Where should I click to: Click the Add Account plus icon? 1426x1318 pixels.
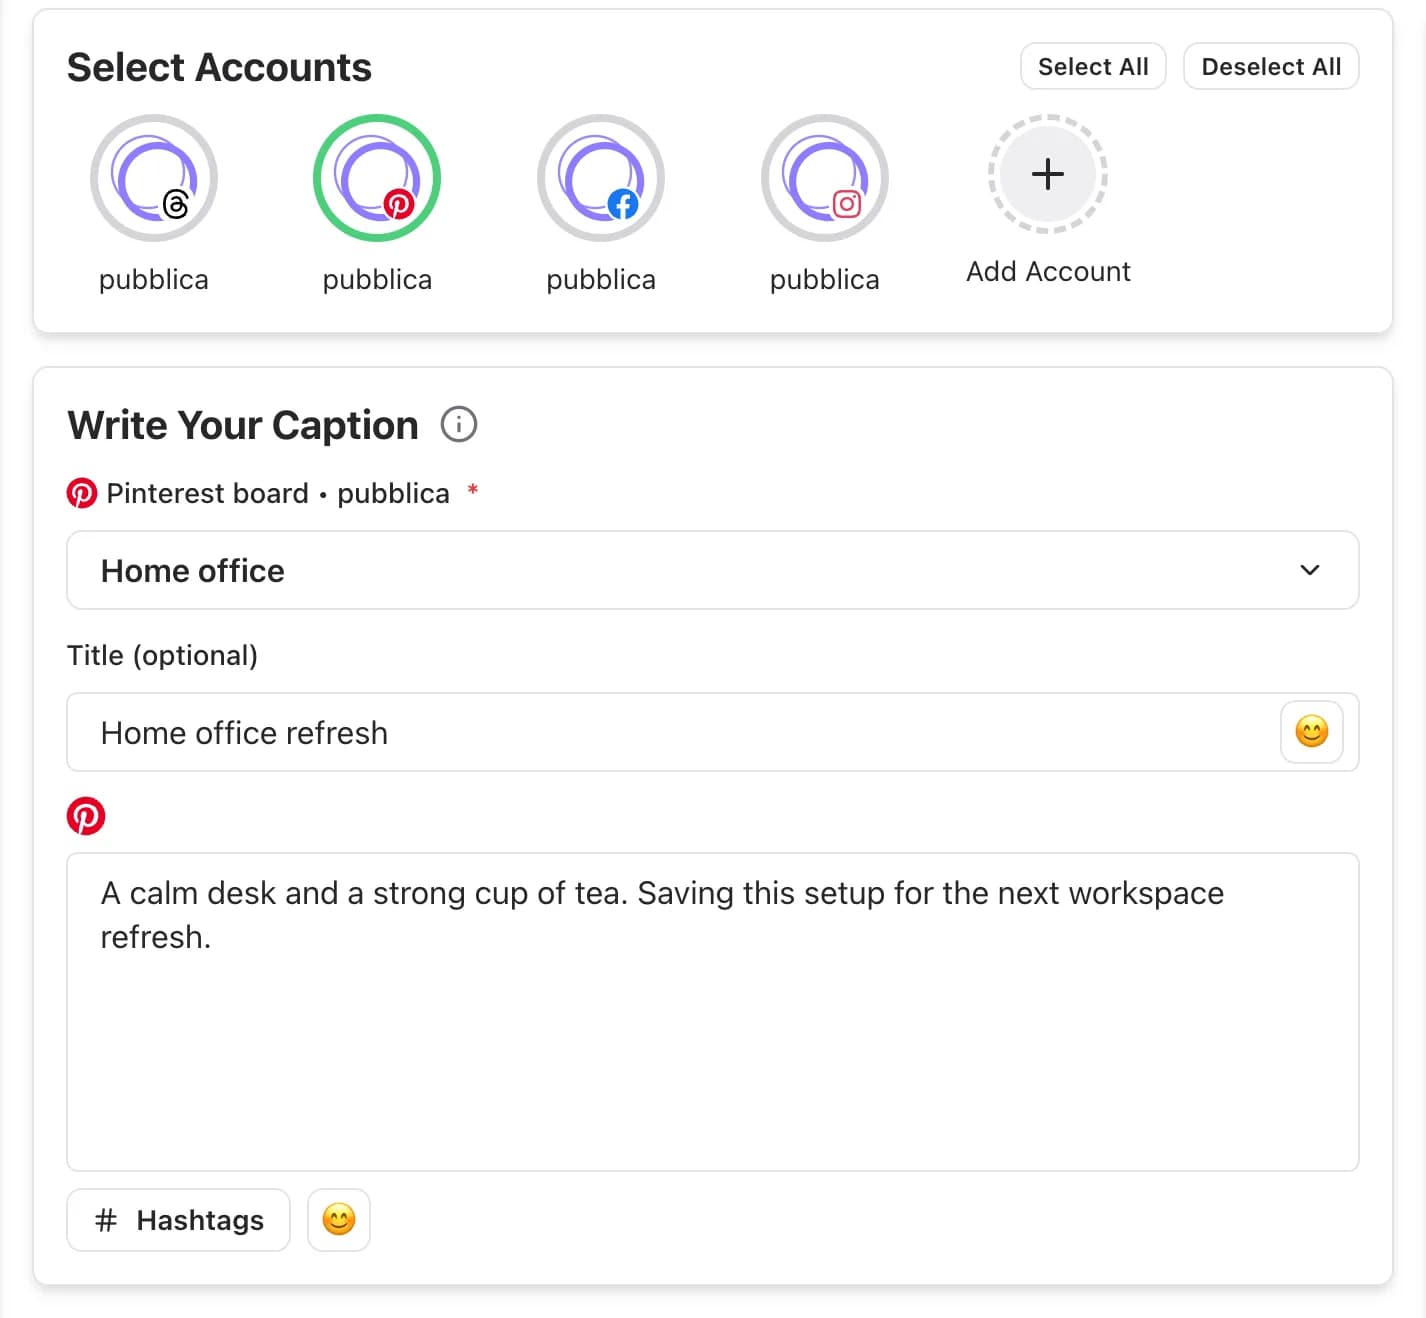coord(1048,174)
